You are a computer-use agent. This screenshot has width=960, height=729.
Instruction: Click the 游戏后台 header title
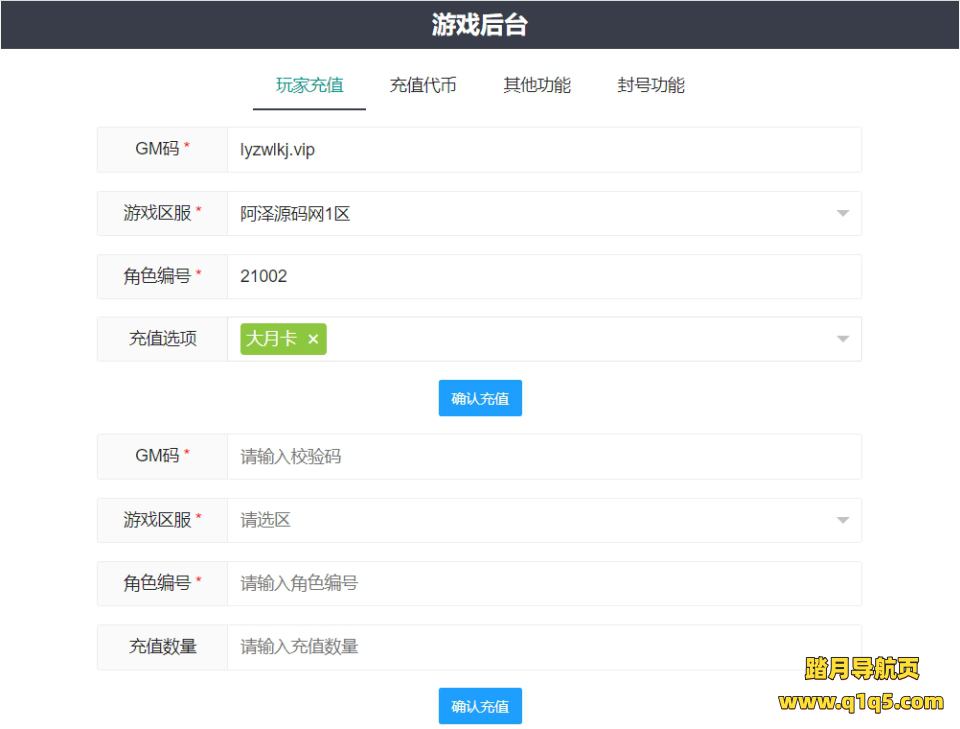point(479,25)
